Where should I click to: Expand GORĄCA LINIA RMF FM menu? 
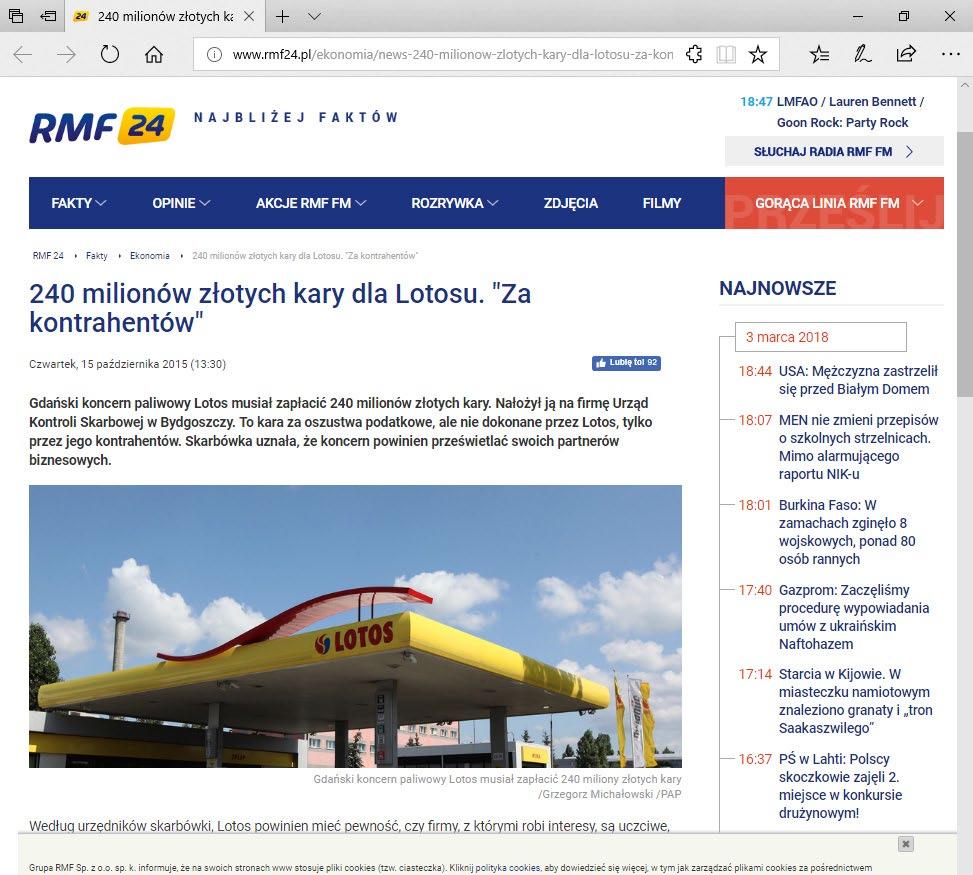[x=835, y=203]
